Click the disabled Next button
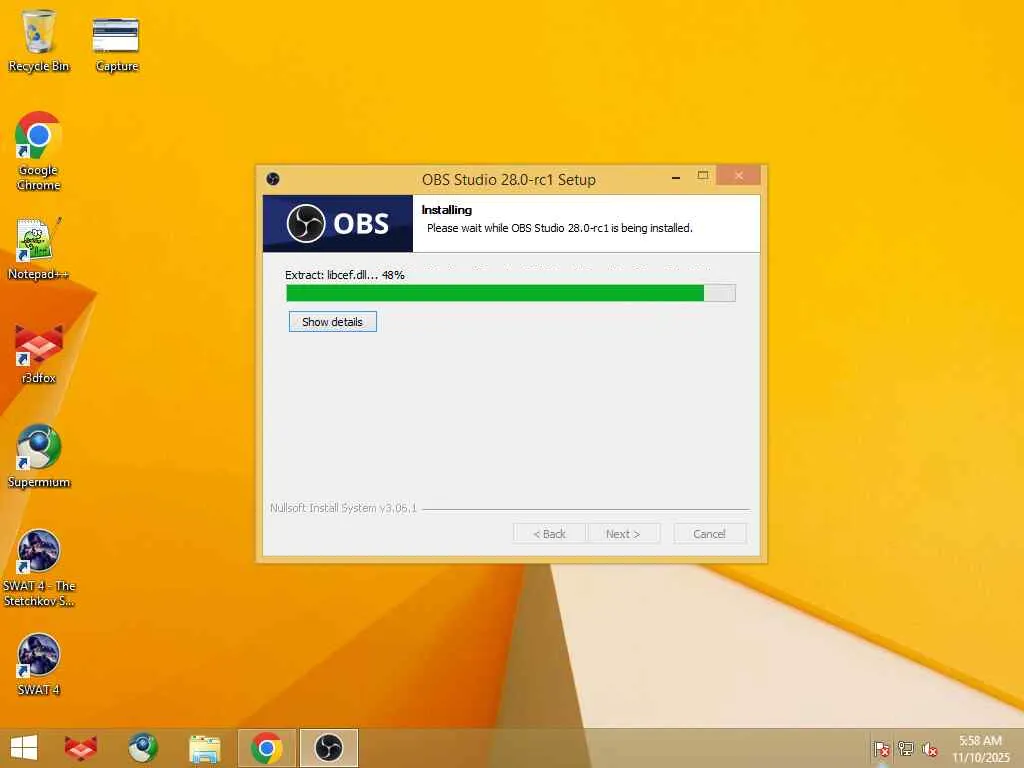Viewport: 1024px width, 768px height. 623,534
